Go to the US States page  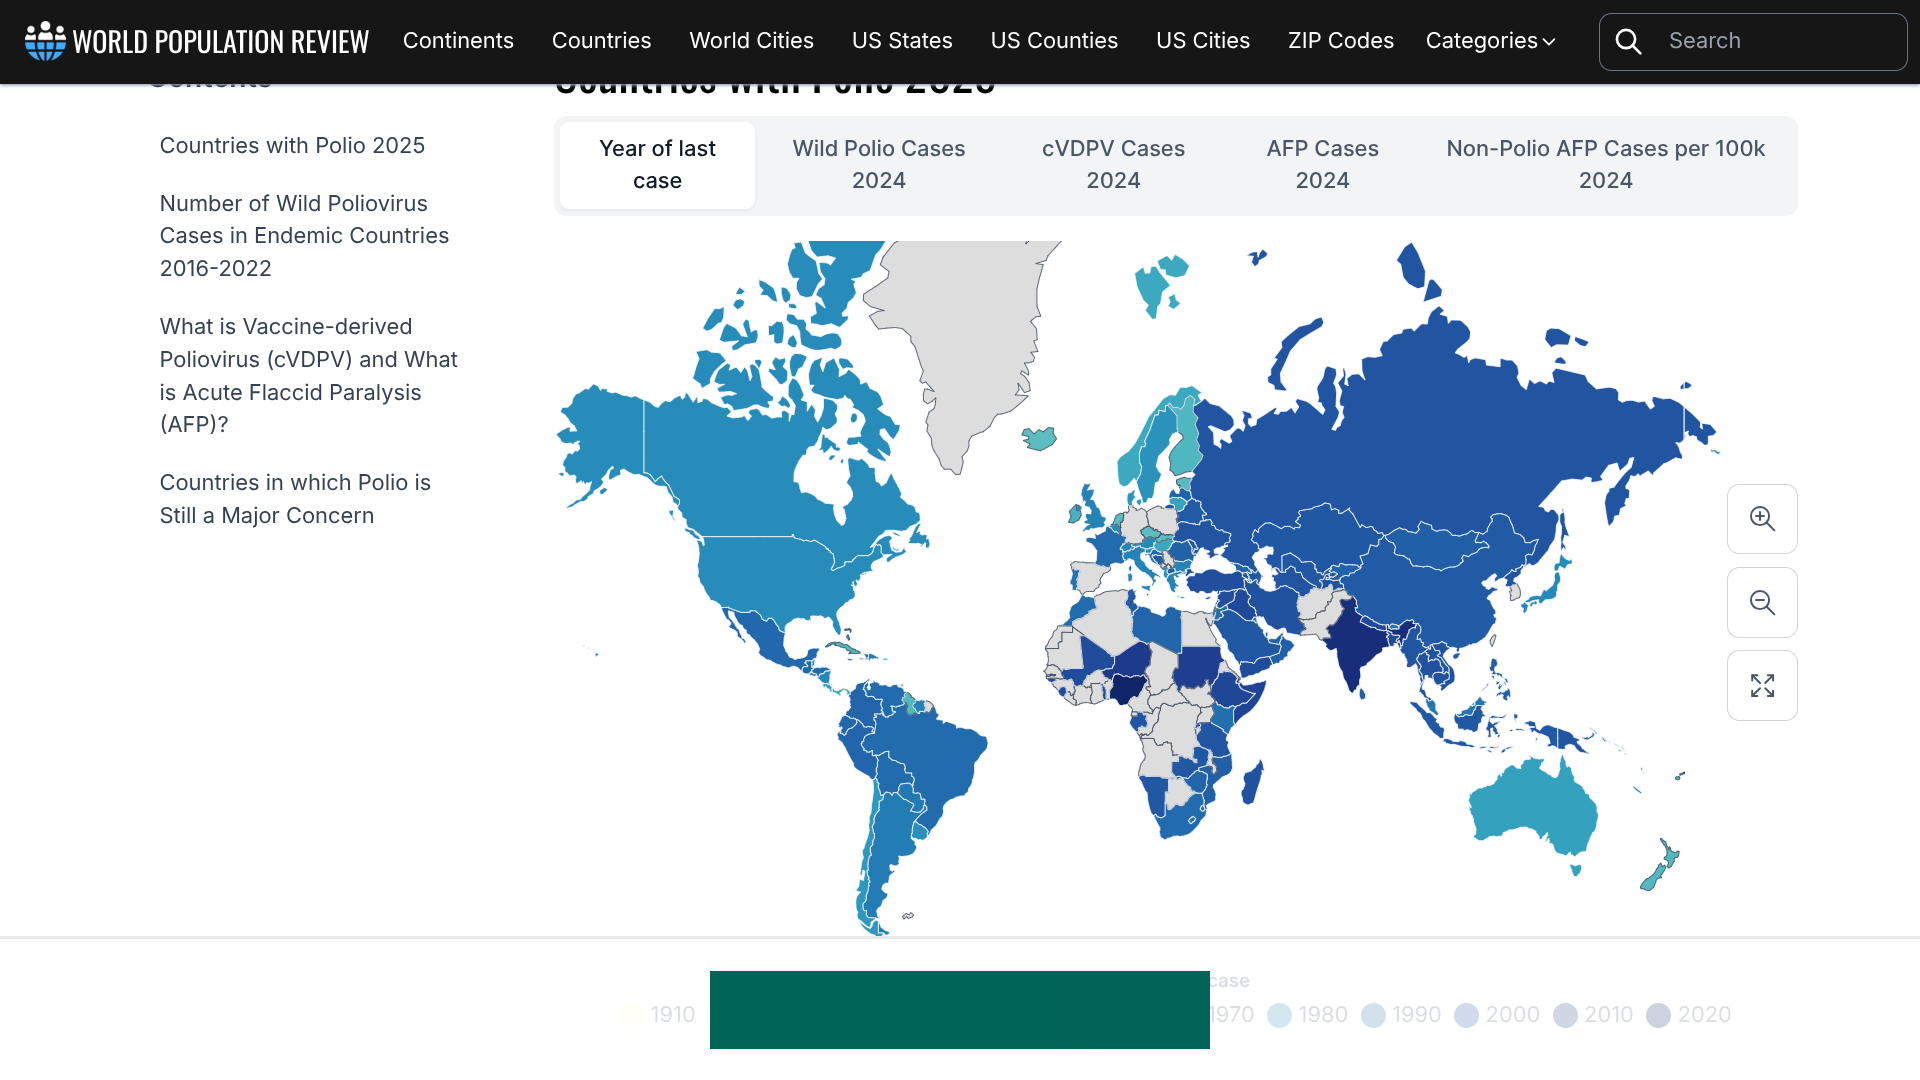click(902, 41)
